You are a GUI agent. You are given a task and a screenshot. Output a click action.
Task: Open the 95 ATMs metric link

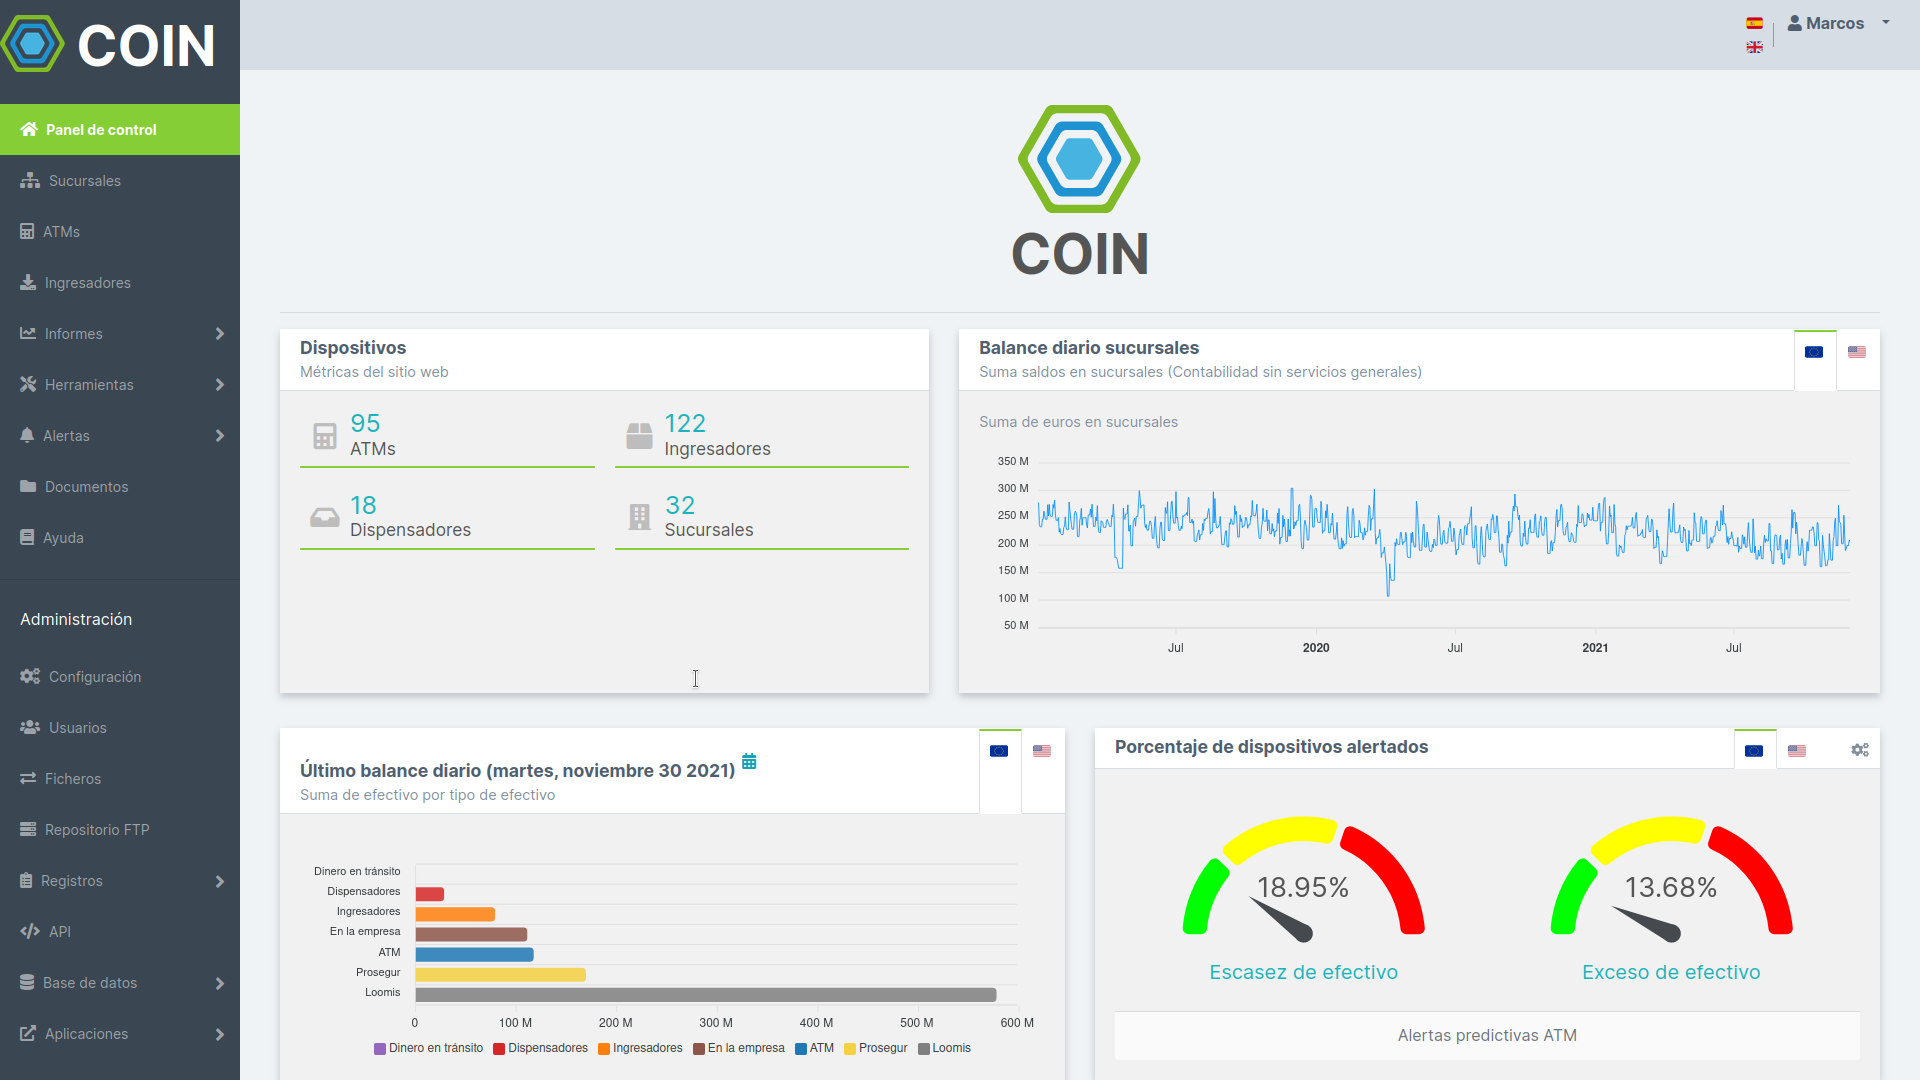[x=447, y=436]
